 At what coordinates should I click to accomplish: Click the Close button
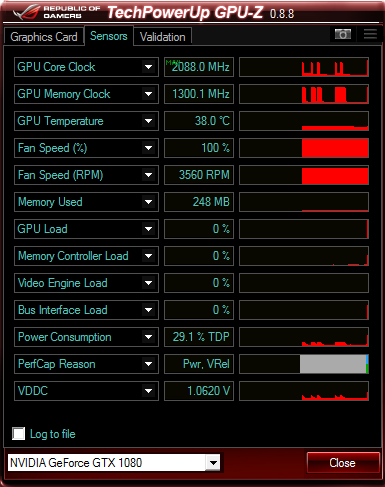click(343, 463)
